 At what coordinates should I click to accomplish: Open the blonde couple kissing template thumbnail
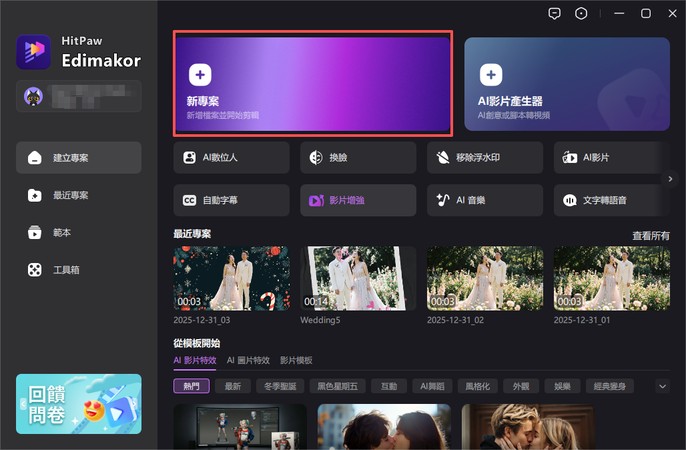(528, 427)
